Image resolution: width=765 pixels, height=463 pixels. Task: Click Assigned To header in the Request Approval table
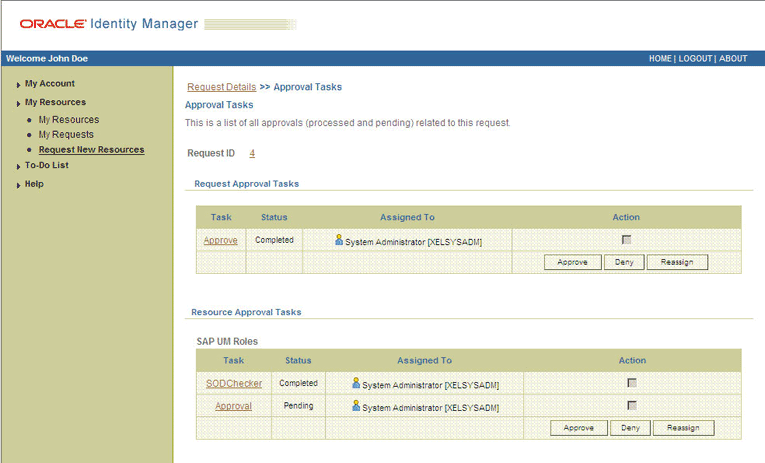407,218
